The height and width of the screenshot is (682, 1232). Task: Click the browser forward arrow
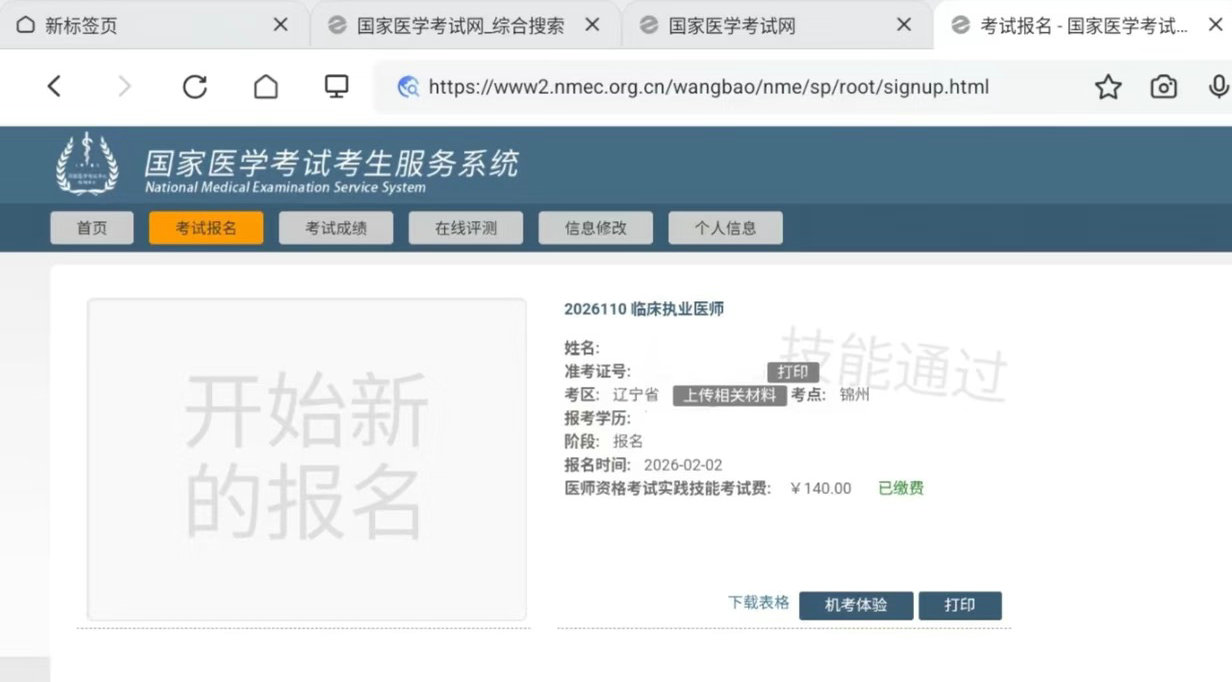124,87
